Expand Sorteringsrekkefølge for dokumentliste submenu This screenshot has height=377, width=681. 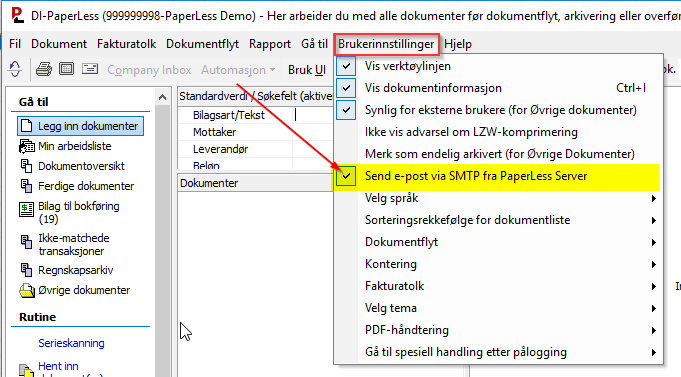[x=498, y=220]
